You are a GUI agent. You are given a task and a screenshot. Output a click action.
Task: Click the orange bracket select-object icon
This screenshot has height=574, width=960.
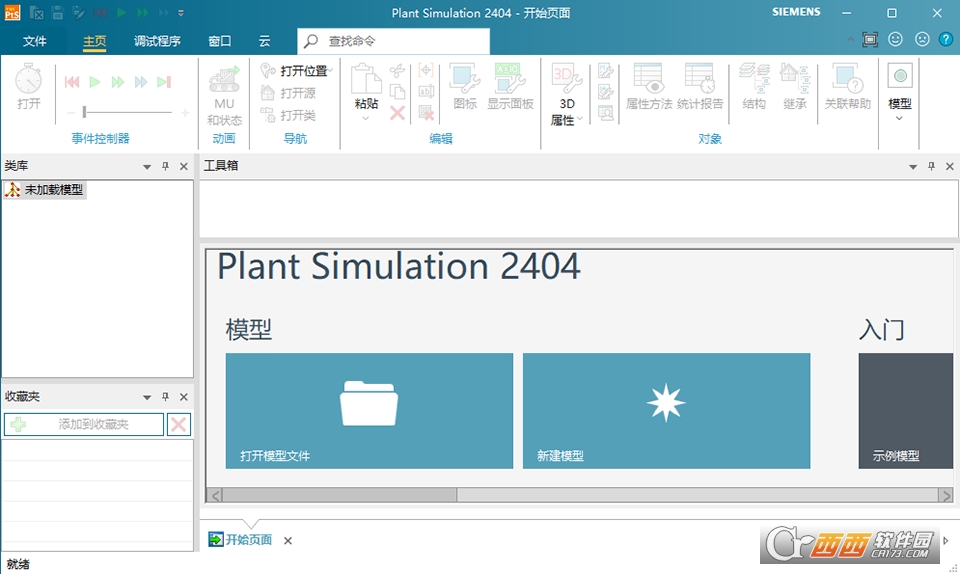click(x=426, y=70)
